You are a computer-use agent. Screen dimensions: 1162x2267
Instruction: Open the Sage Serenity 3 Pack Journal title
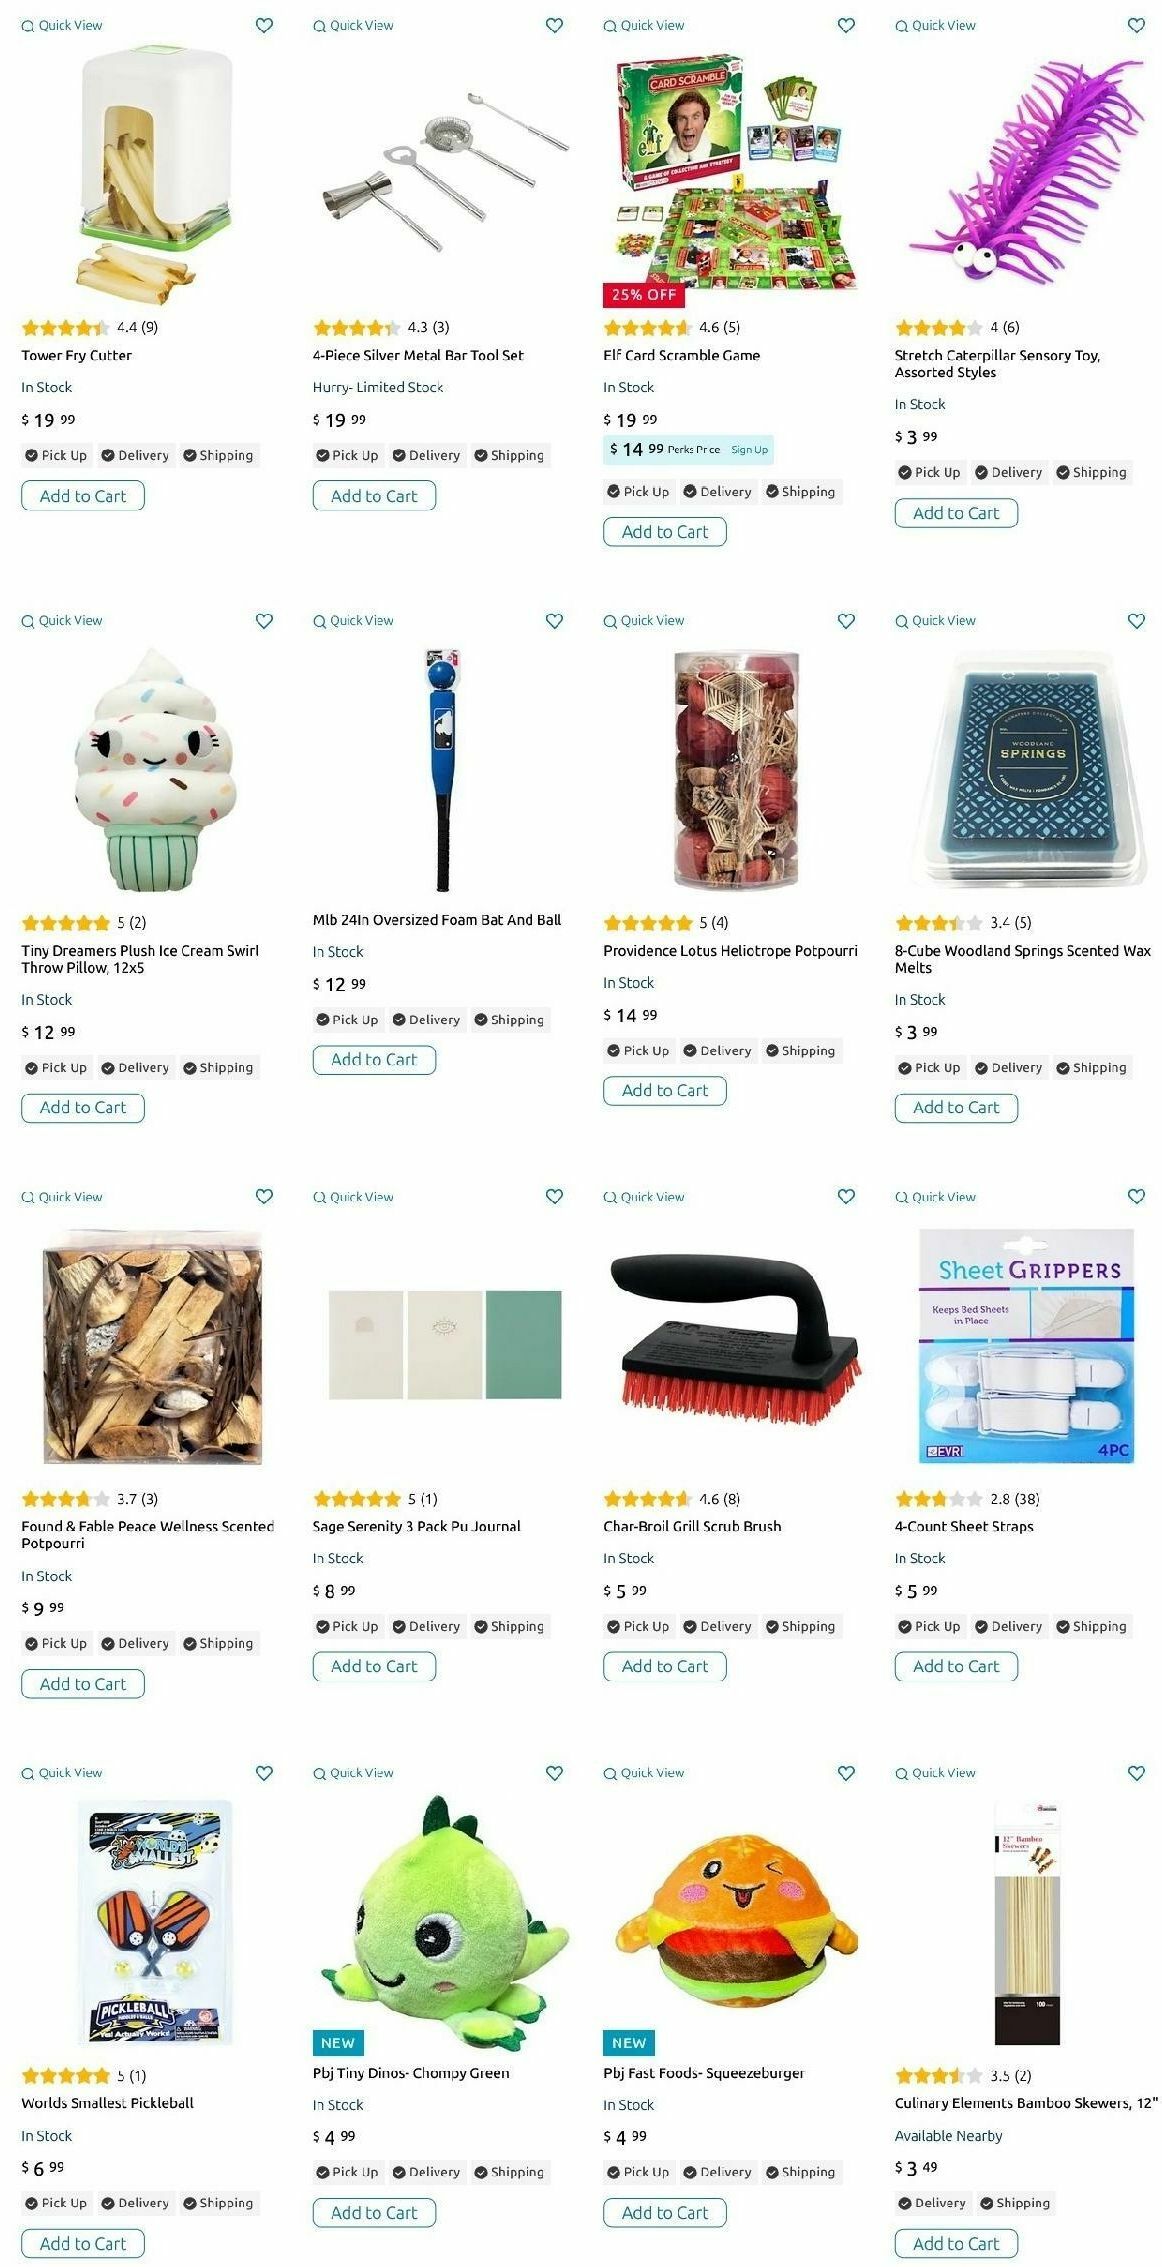pos(416,1526)
